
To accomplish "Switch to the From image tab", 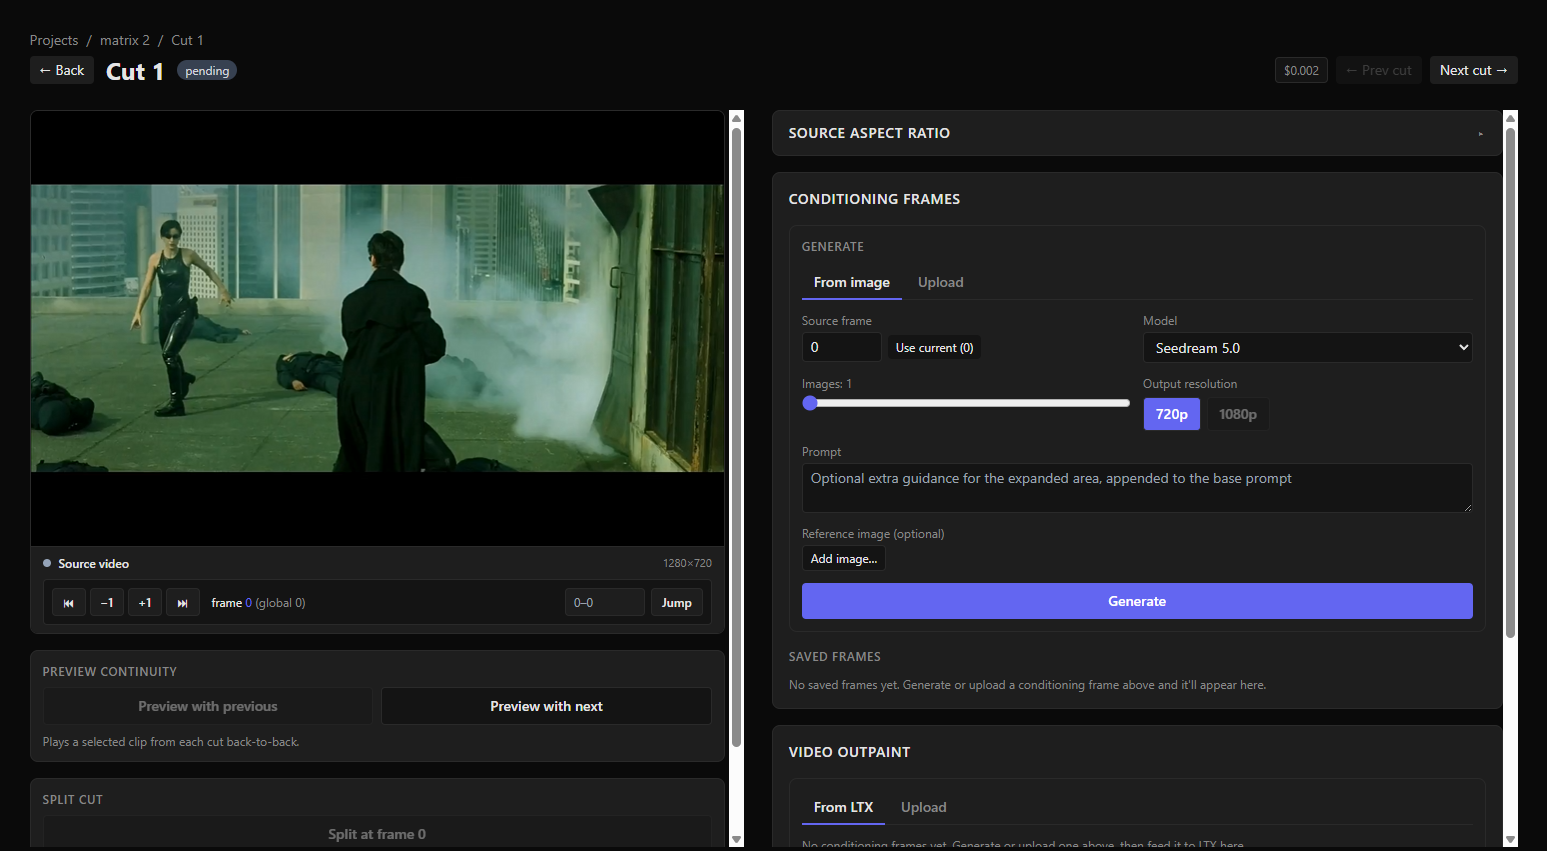I will (852, 282).
